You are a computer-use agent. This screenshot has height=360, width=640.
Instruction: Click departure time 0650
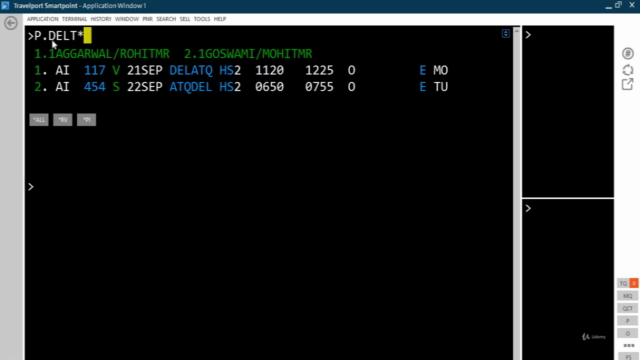click(x=269, y=87)
